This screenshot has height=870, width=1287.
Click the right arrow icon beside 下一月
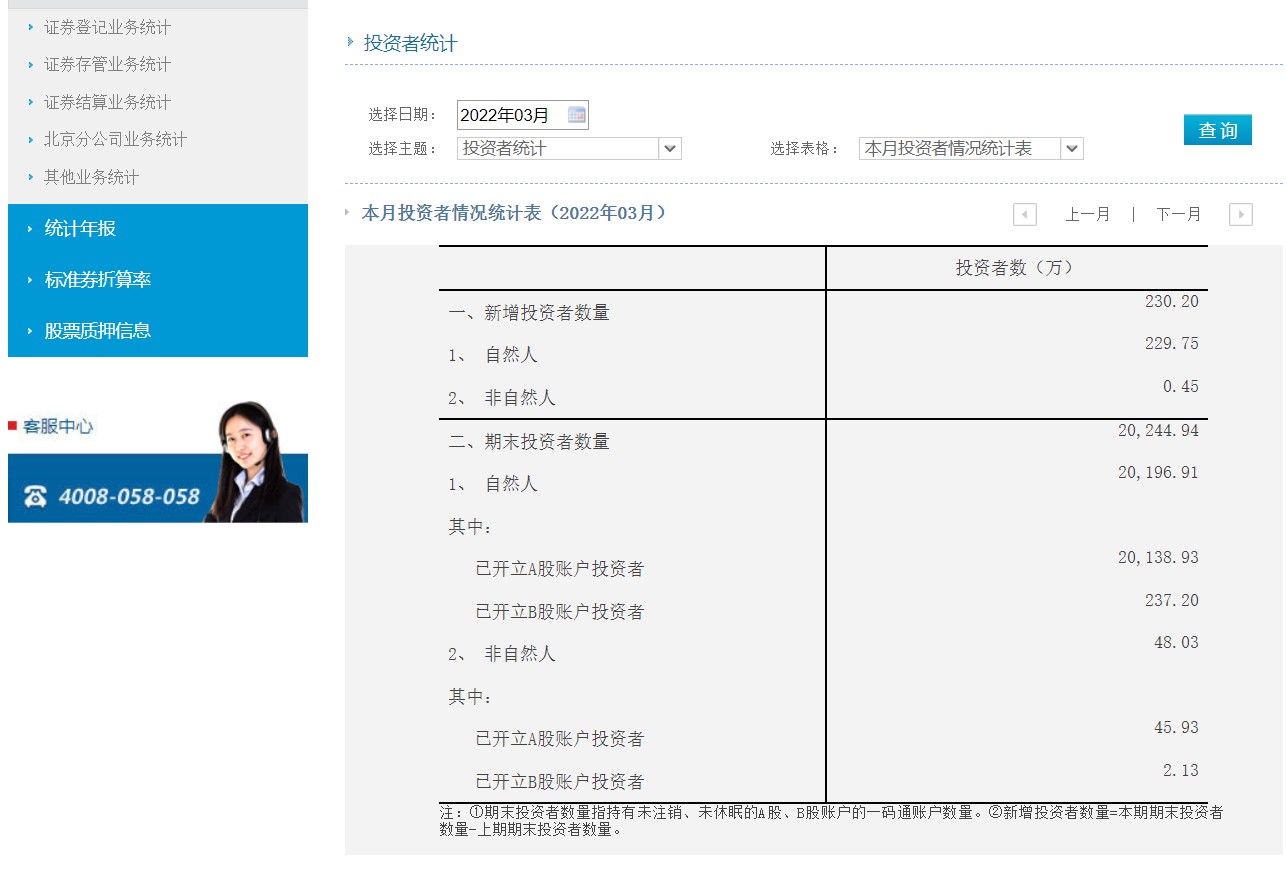(x=1241, y=213)
